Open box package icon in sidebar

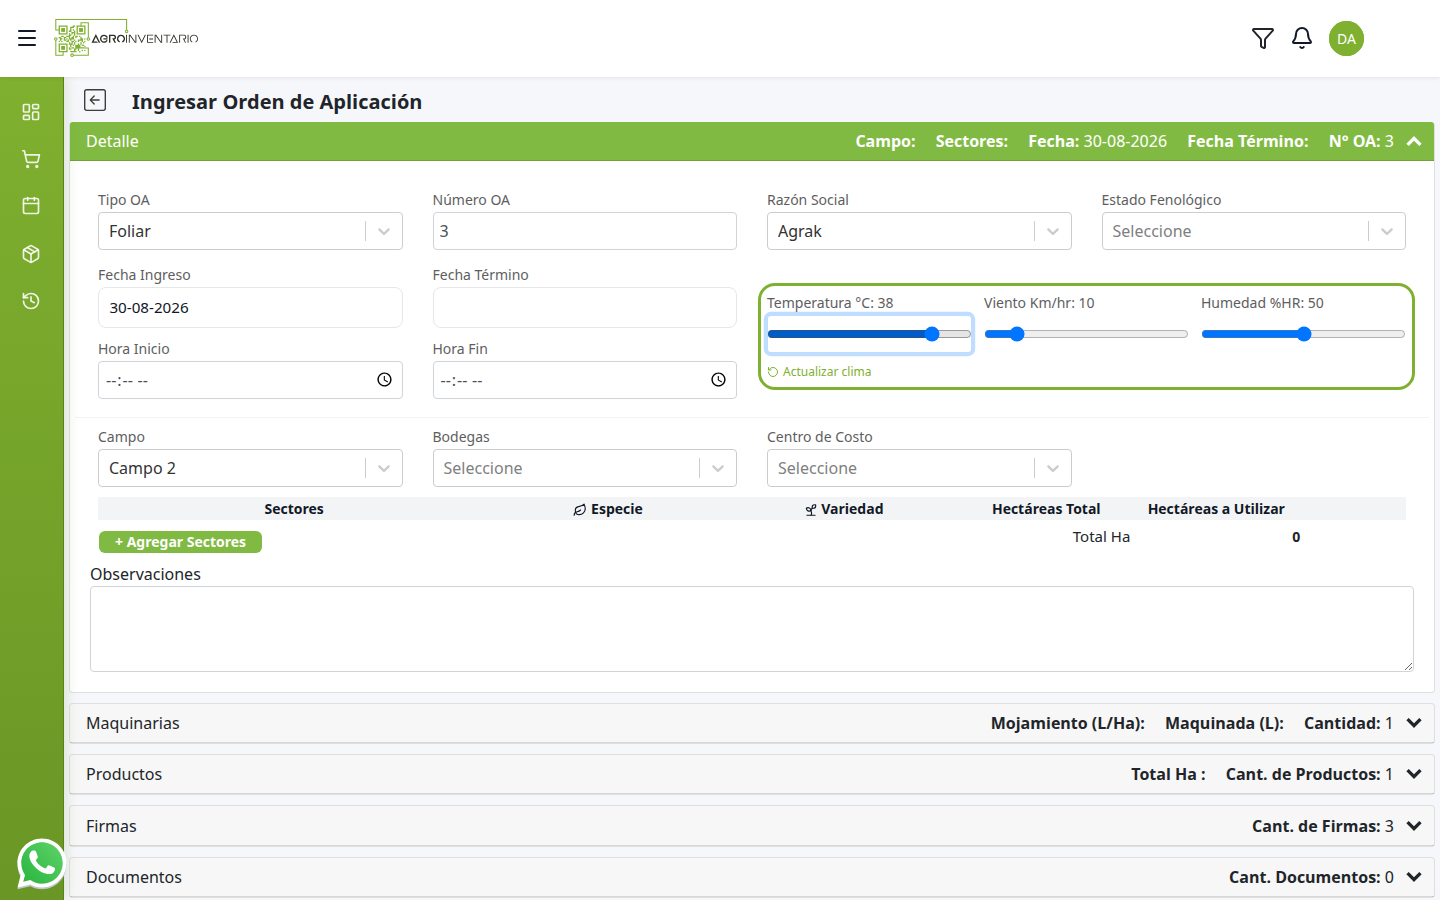coord(31,254)
